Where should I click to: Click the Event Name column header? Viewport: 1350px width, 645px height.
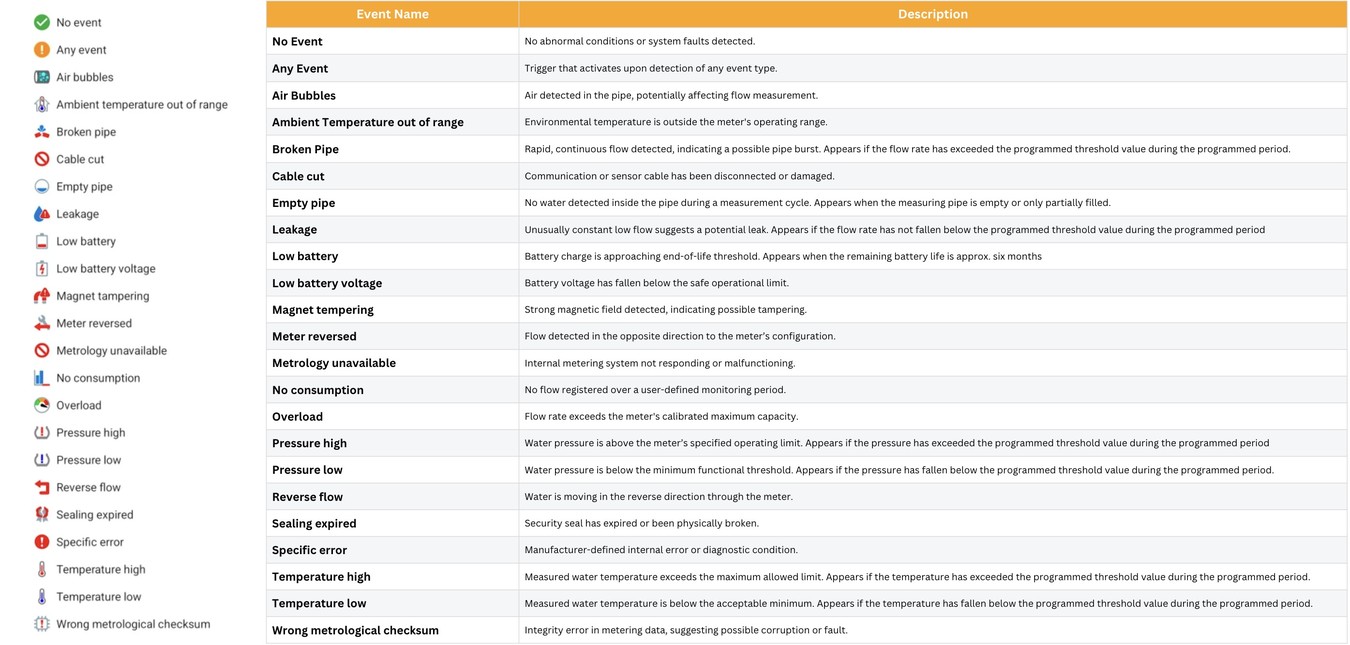click(392, 14)
